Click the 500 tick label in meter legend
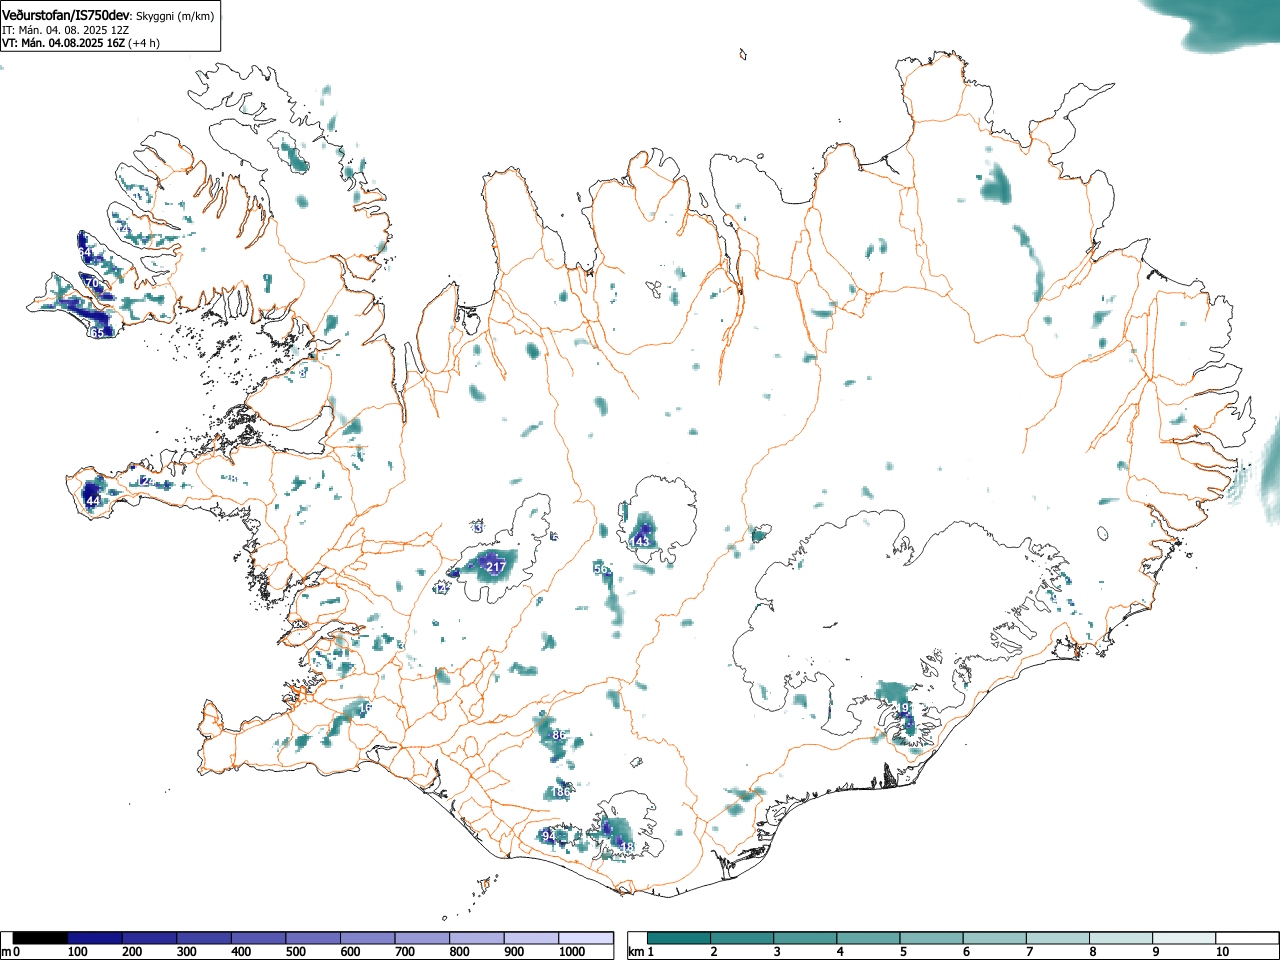The width and height of the screenshot is (1280, 960). [295, 952]
